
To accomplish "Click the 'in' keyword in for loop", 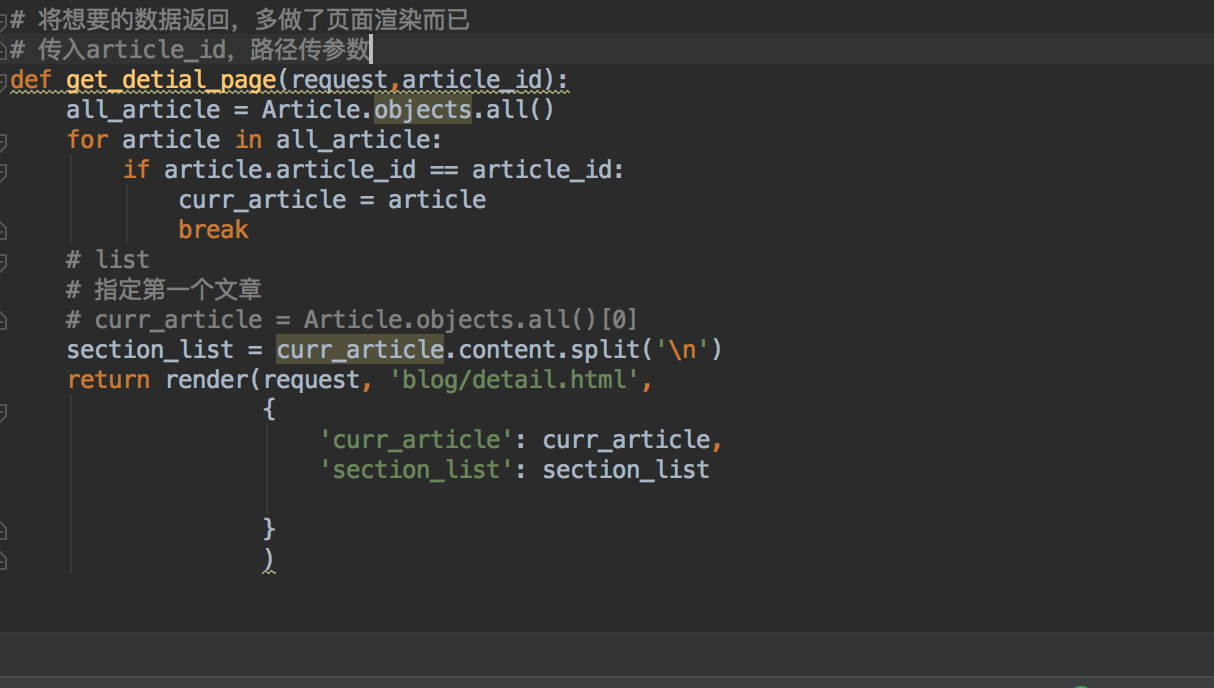I will [x=248, y=139].
